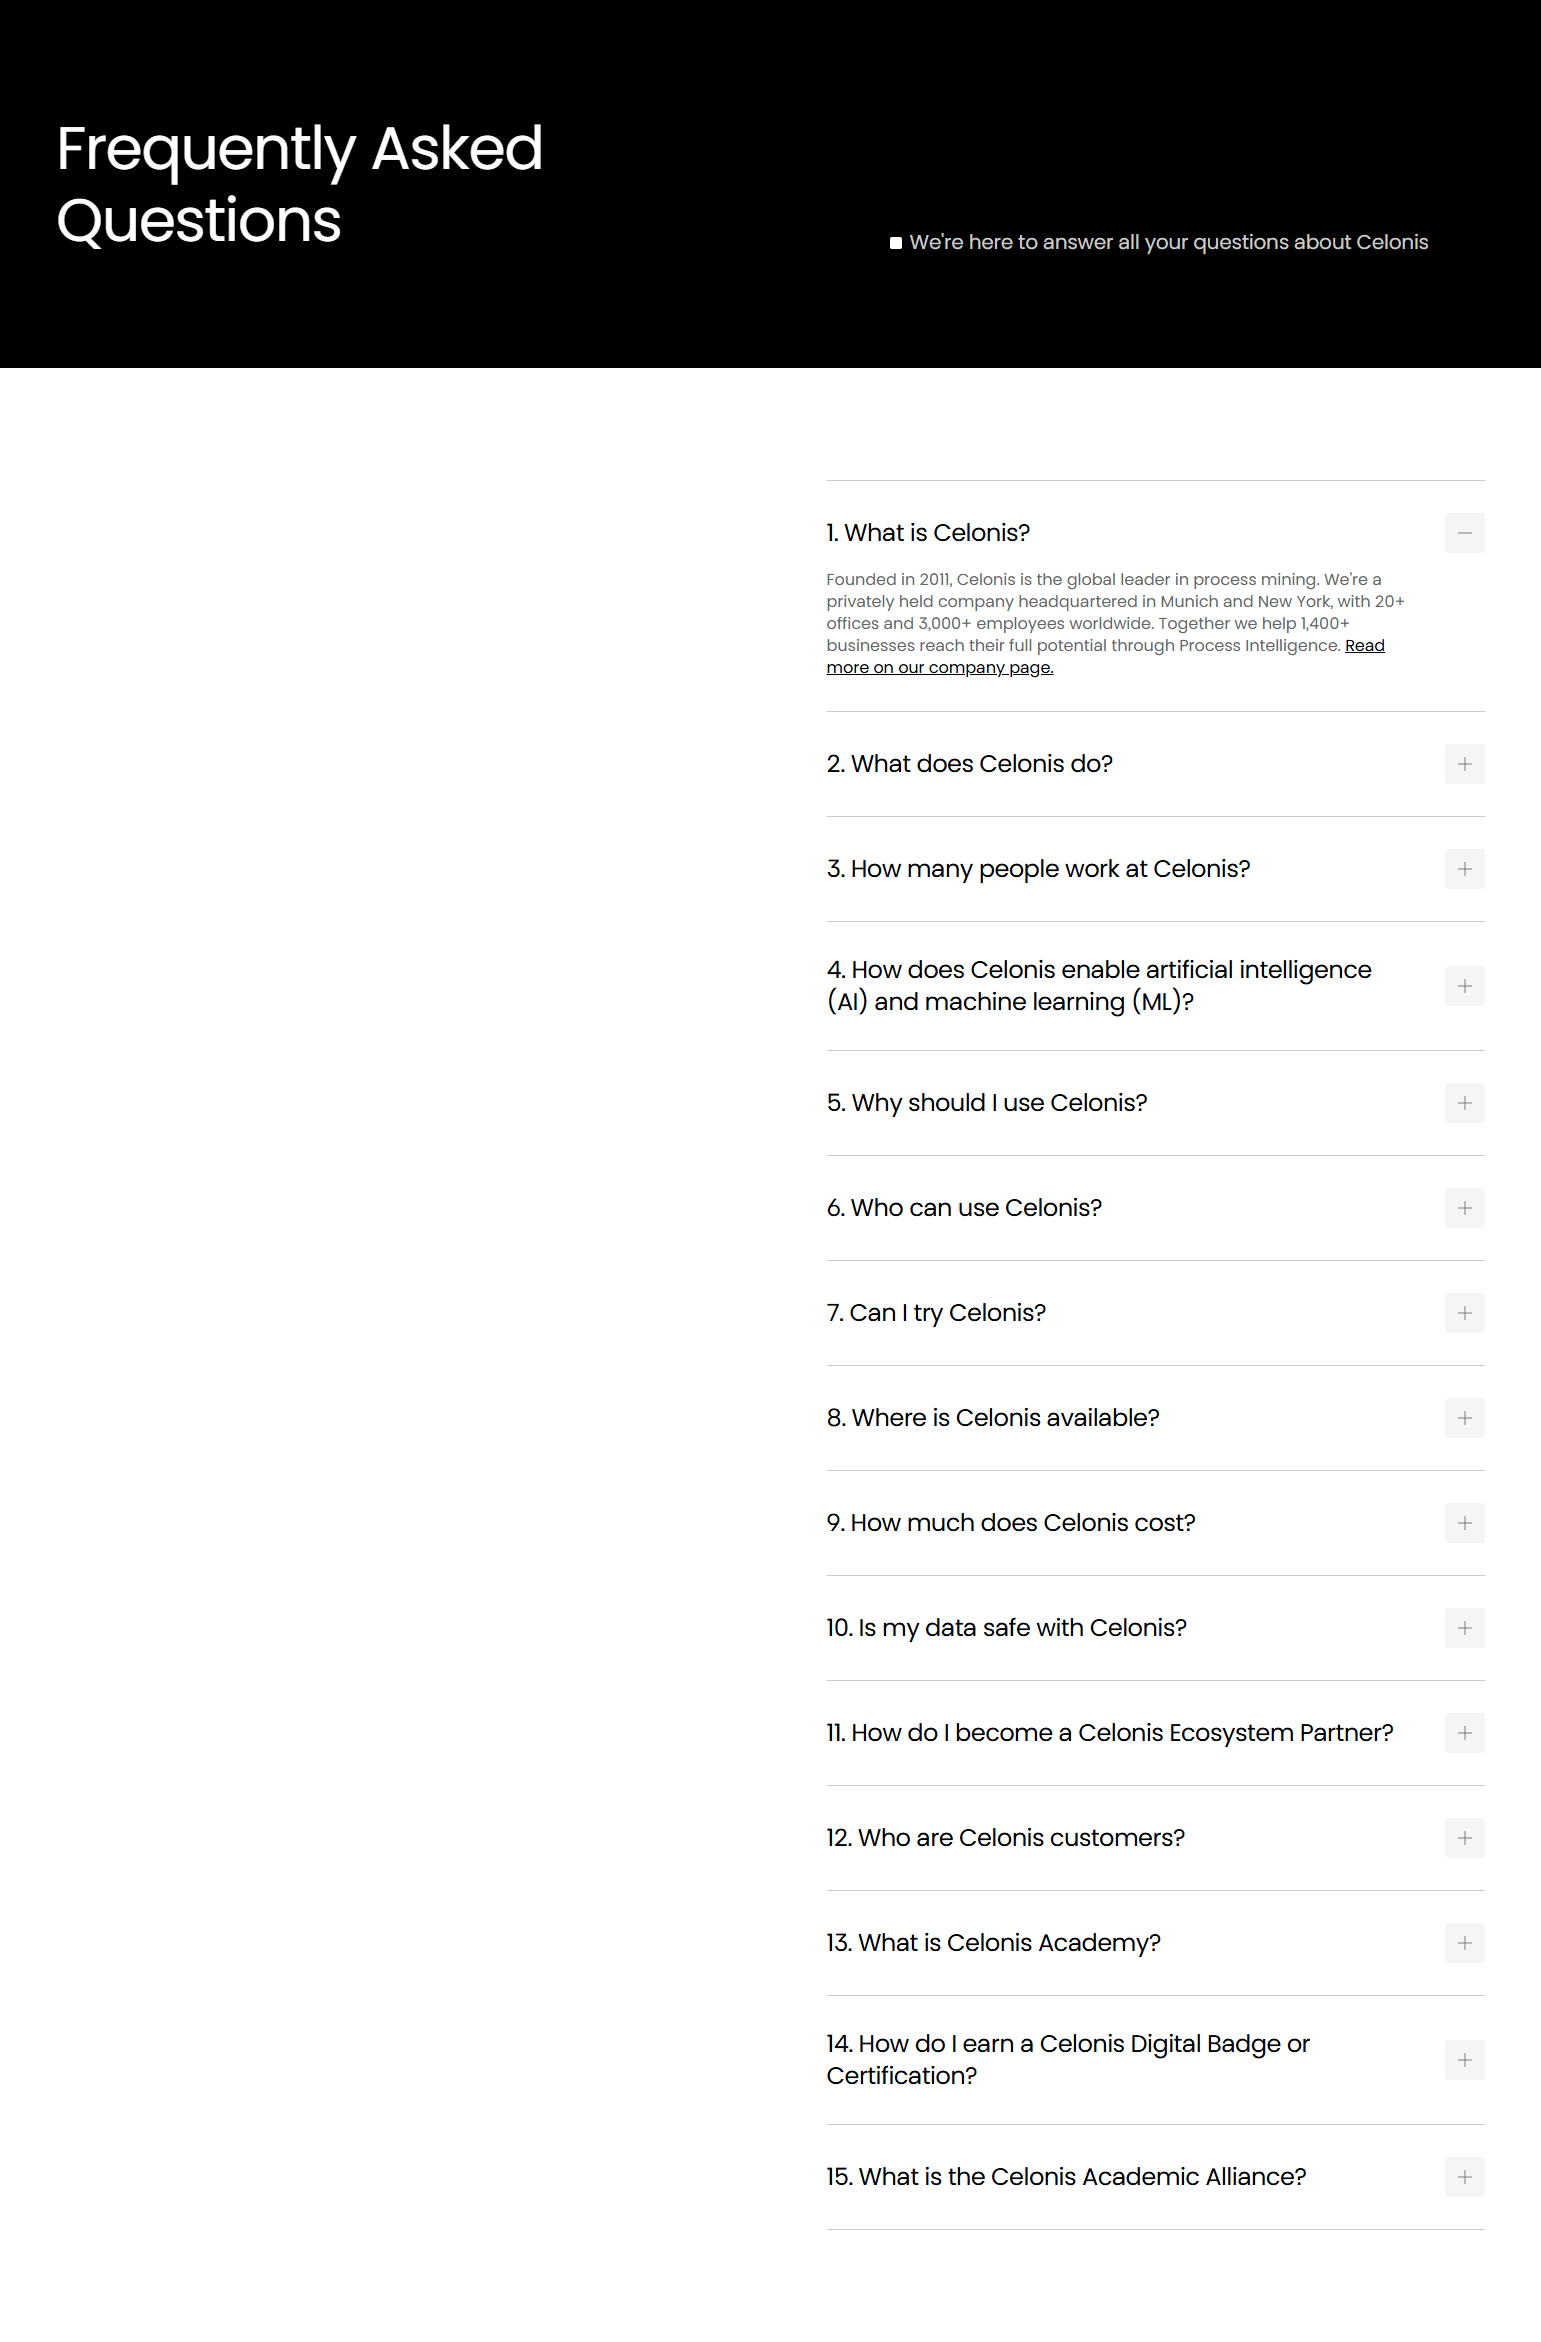Click the plus icon beside question 10

tap(1463, 1628)
